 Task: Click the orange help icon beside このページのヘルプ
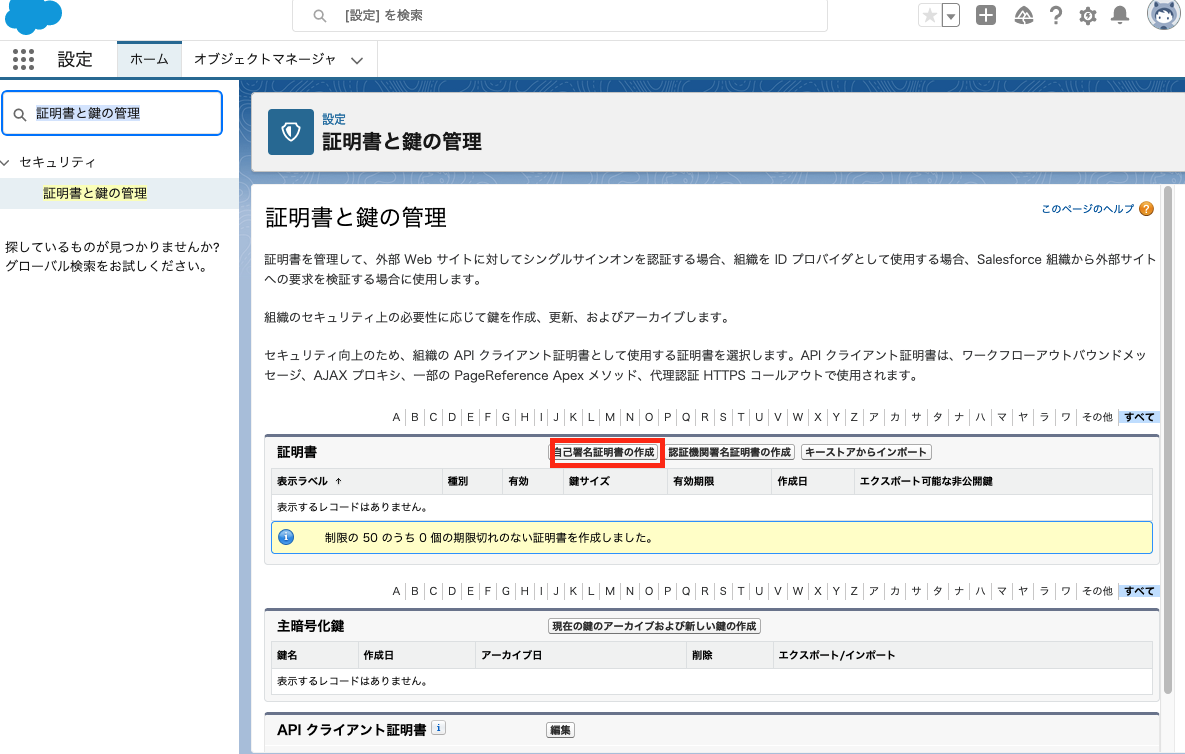1145,208
